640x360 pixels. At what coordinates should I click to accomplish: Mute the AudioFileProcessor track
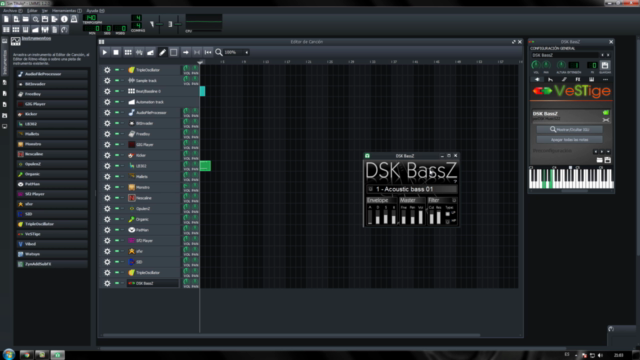[117, 112]
